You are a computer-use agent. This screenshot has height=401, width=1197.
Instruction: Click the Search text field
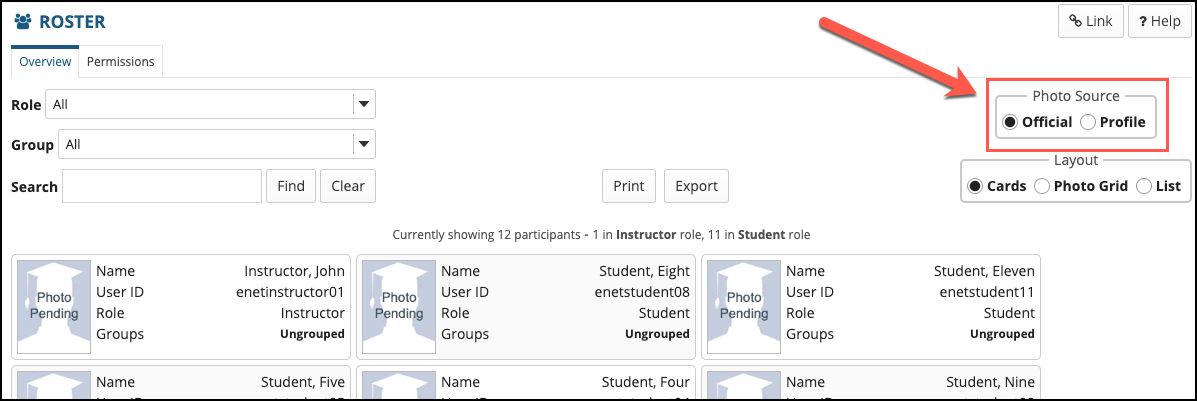(162, 186)
